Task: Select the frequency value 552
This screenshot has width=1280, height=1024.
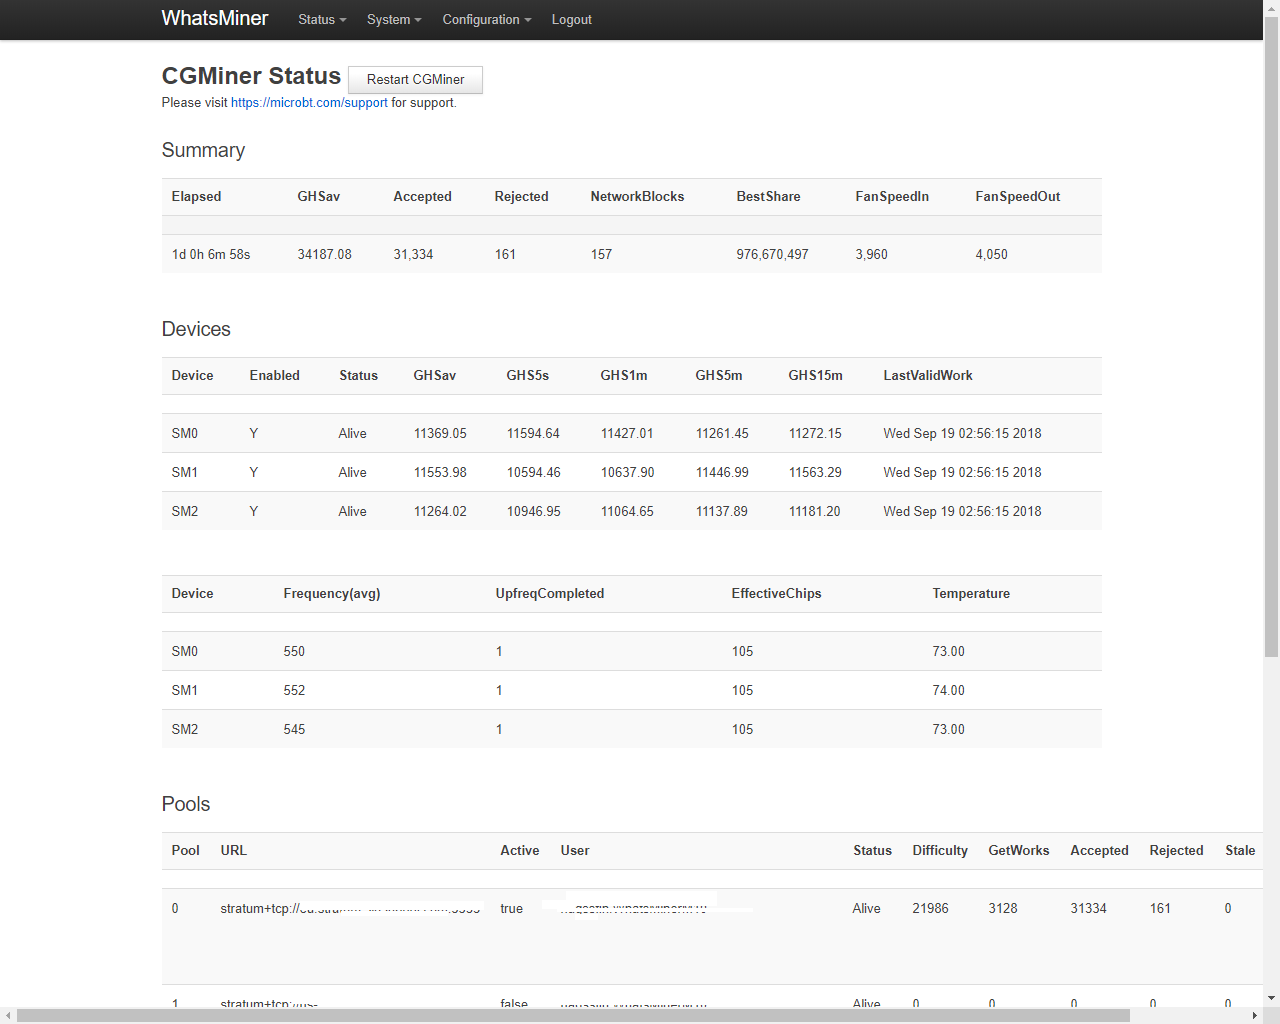Action: pyautogui.click(x=294, y=691)
